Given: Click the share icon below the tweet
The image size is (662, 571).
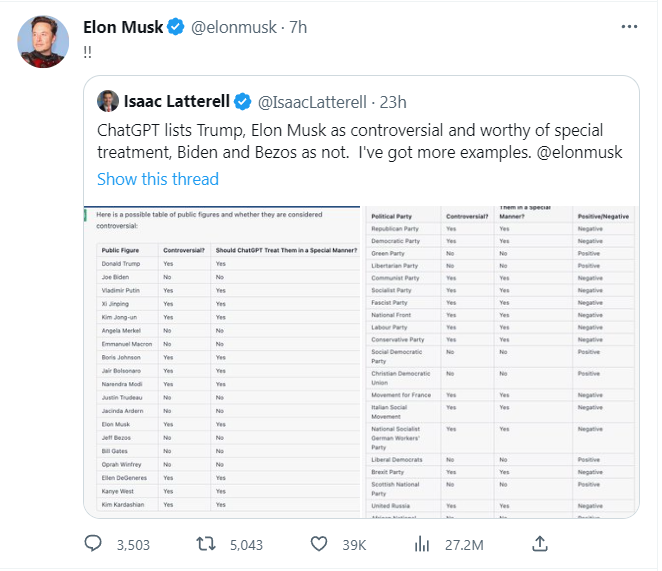Looking at the screenshot, I should click(539, 544).
